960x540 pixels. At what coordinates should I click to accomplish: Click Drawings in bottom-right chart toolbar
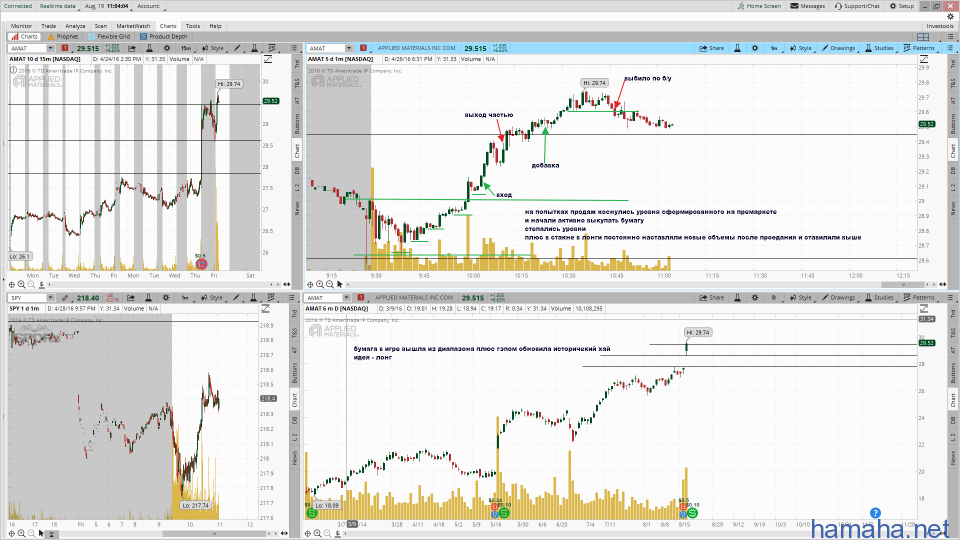[838, 298]
